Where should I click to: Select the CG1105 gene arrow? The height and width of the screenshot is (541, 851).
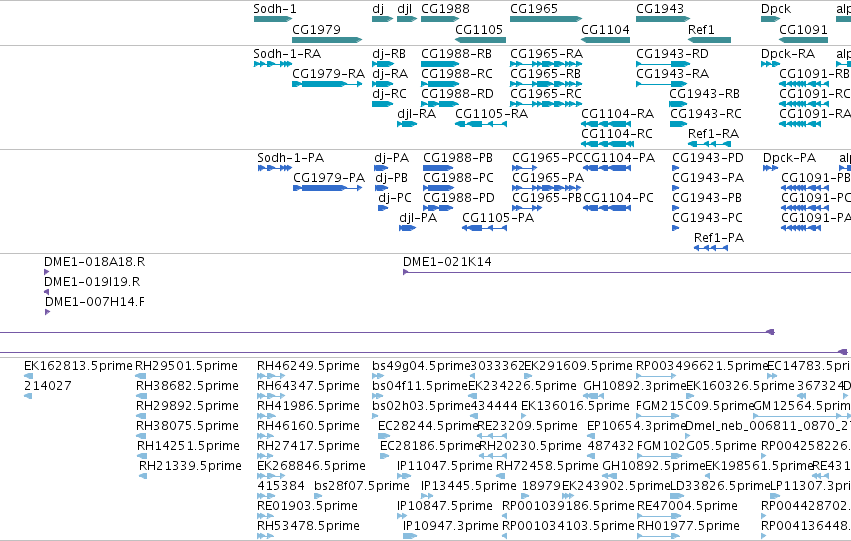tap(480, 40)
